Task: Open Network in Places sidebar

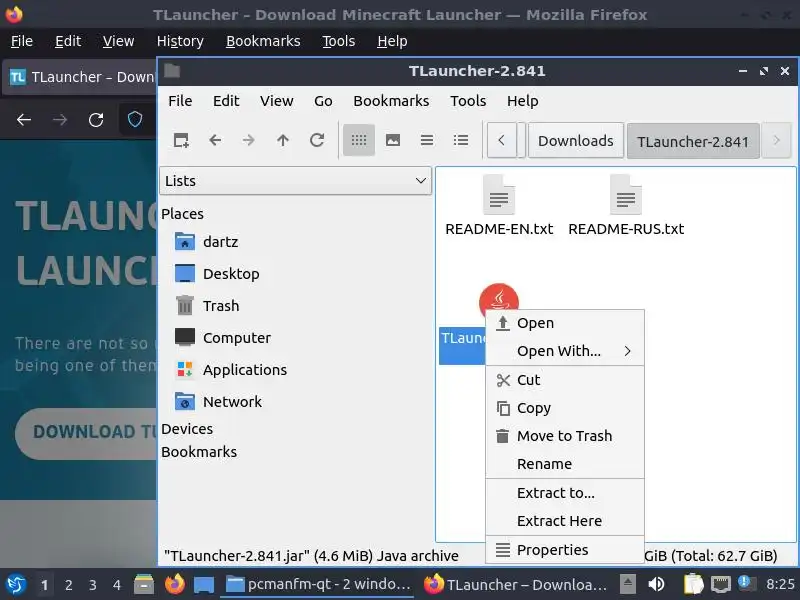Action: [x=218, y=402]
